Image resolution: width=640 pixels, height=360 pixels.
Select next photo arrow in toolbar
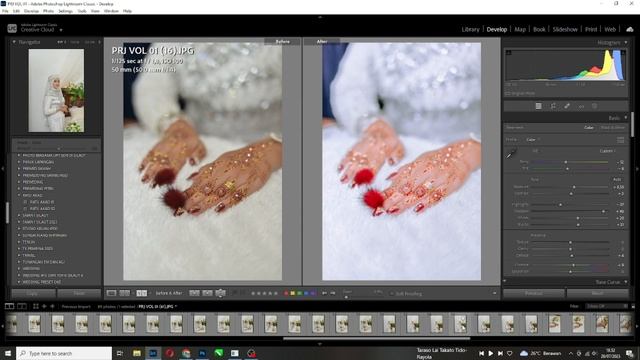click(333, 293)
